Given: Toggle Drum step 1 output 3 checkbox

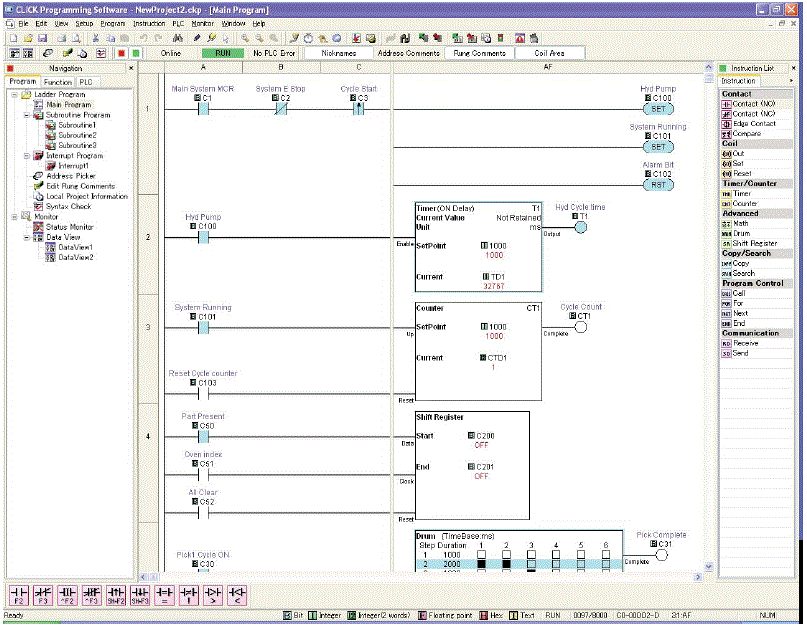Looking at the screenshot, I should pos(531,554).
